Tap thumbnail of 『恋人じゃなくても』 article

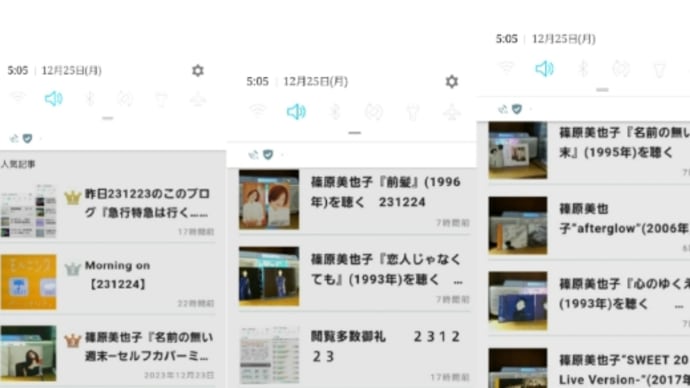(269, 276)
